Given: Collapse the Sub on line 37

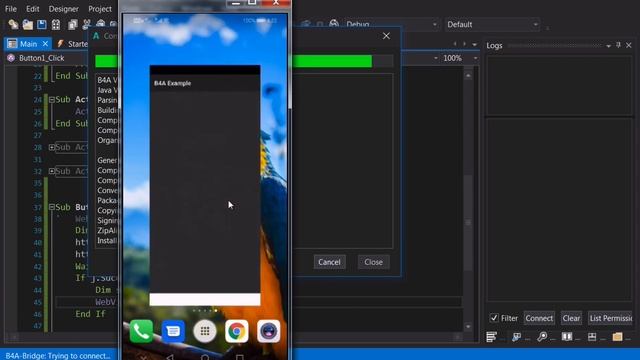Looking at the screenshot, I should pos(52,207).
